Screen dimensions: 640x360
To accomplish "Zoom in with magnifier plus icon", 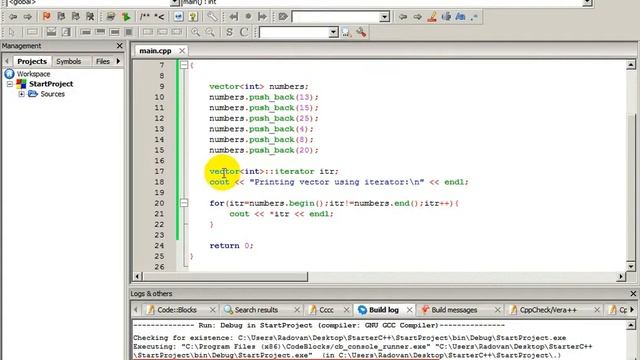I will point(196,32).
